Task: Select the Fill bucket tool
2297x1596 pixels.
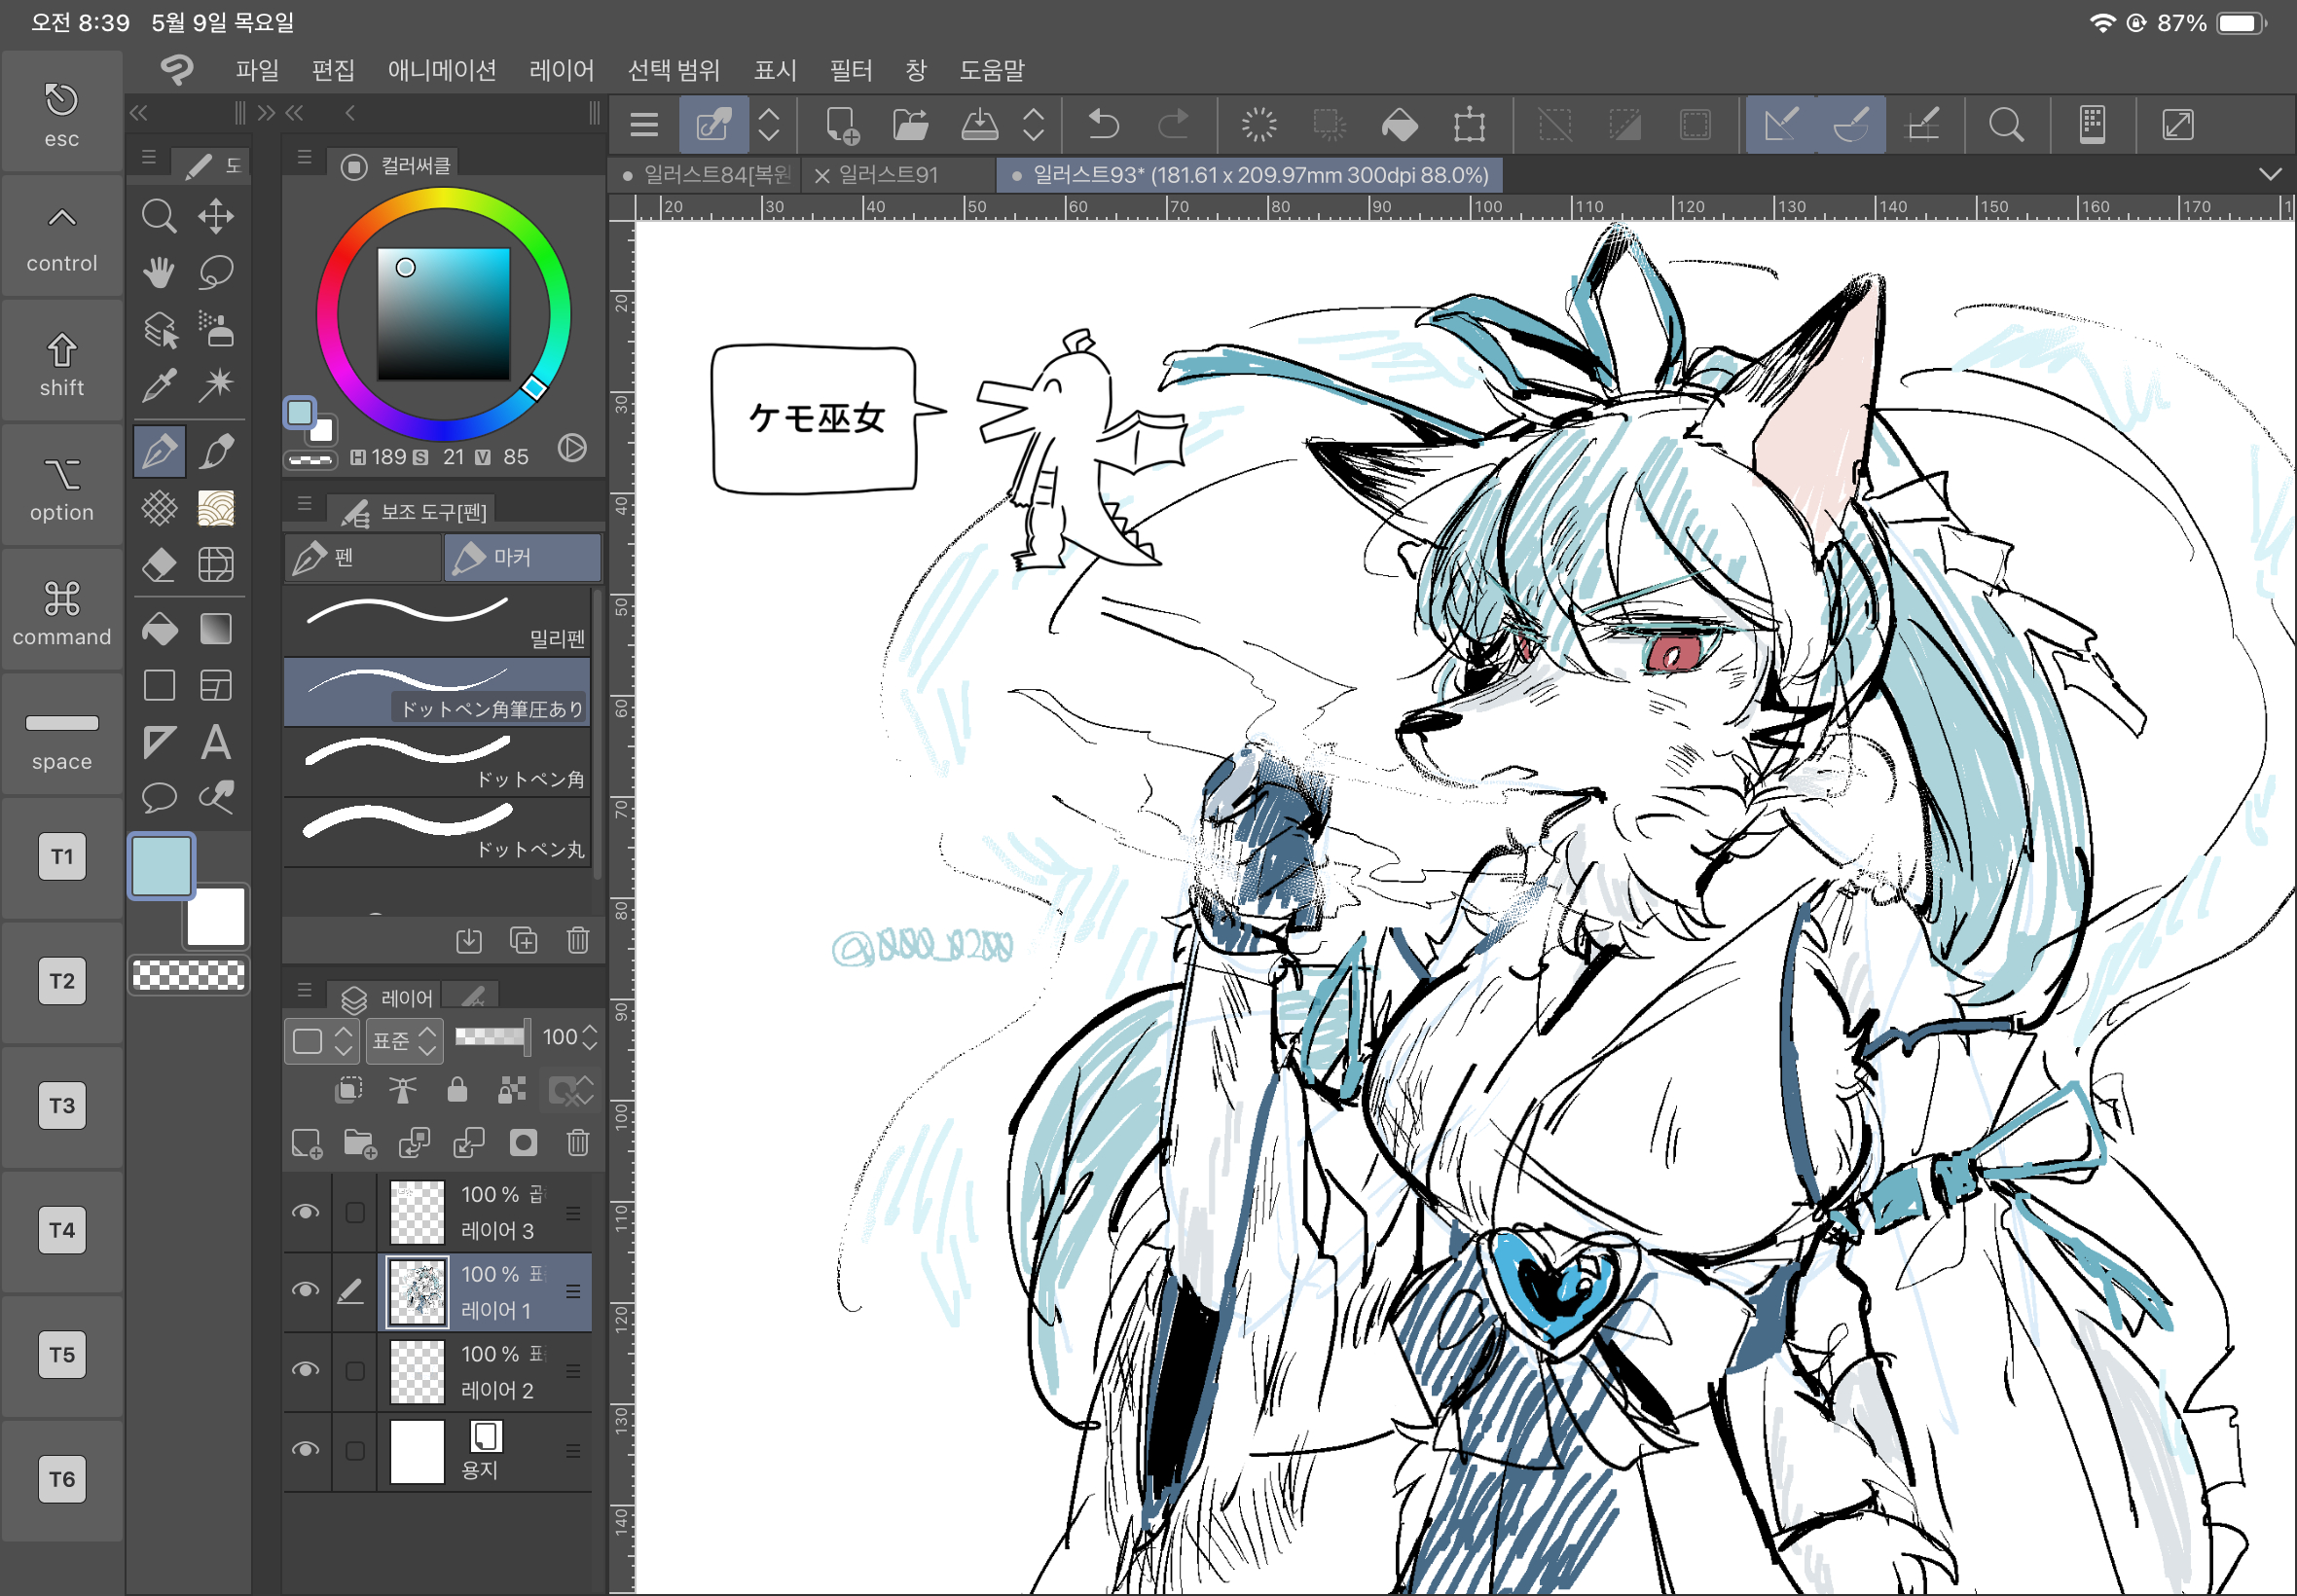Action: tap(159, 629)
